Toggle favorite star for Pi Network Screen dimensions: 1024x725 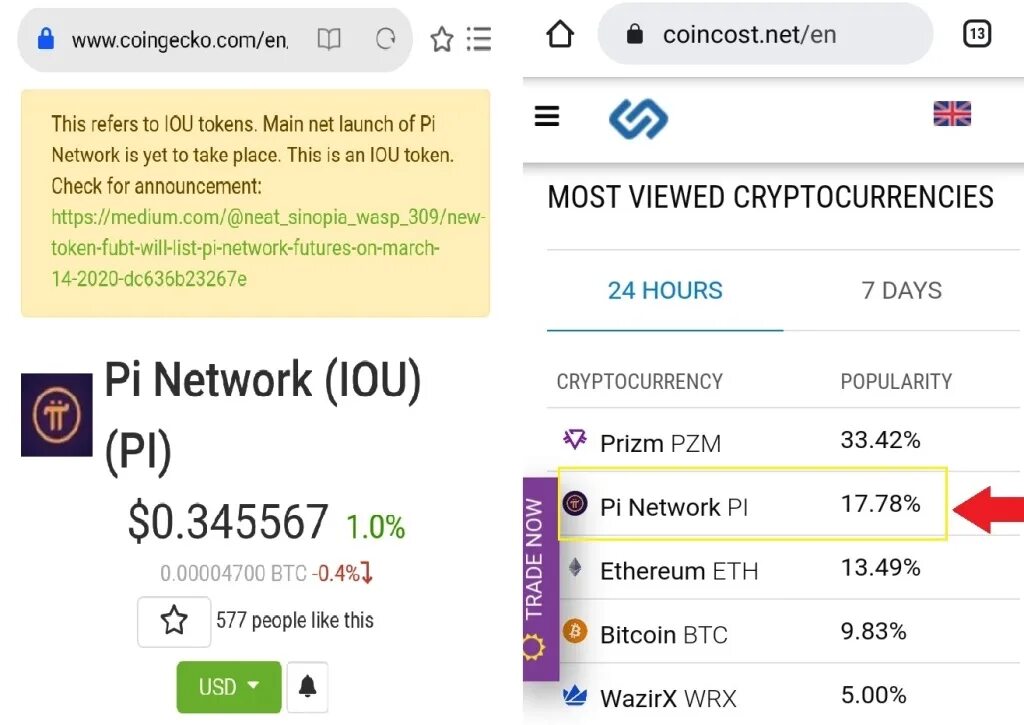pyautogui.click(x=174, y=621)
